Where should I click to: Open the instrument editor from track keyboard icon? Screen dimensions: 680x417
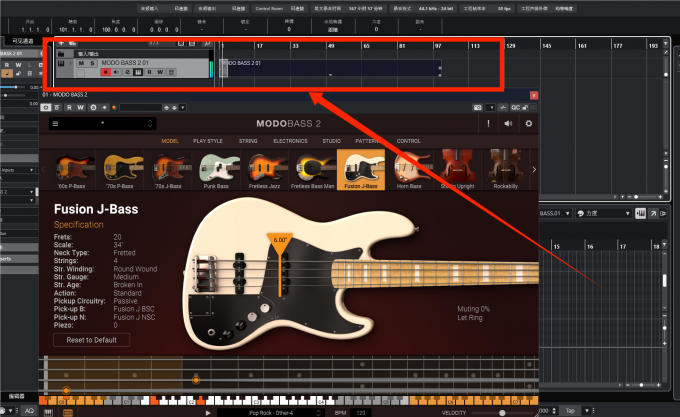138,72
